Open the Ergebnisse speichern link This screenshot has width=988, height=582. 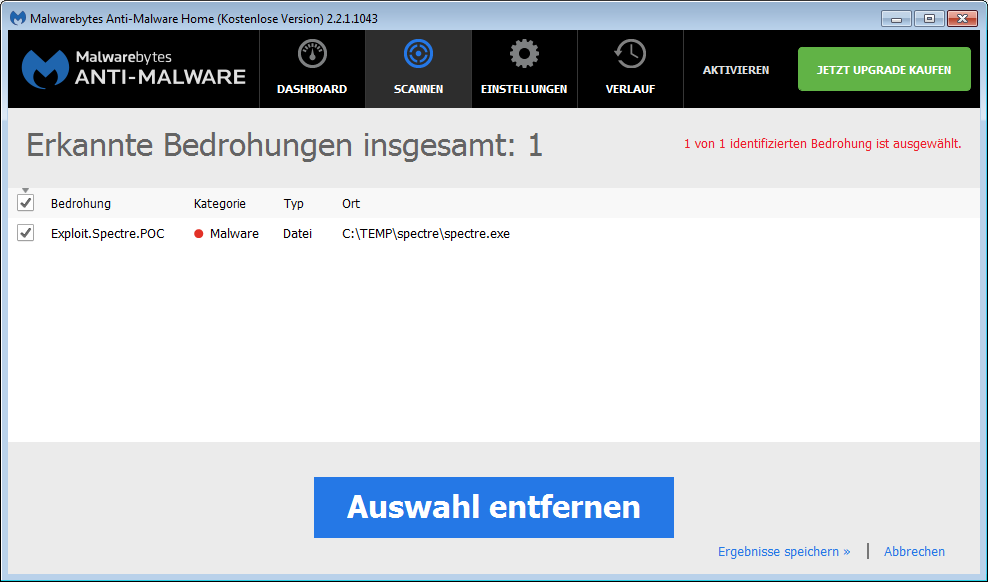pyautogui.click(x=784, y=551)
